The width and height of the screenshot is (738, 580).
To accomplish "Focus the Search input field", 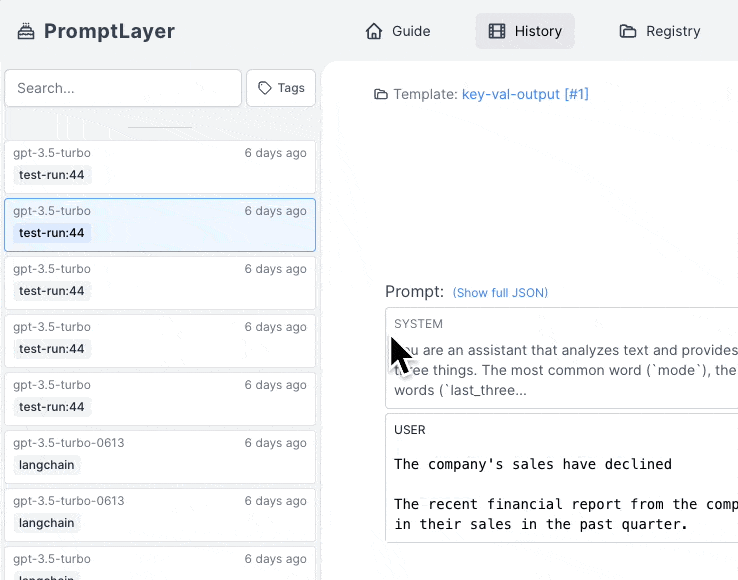I will point(123,88).
